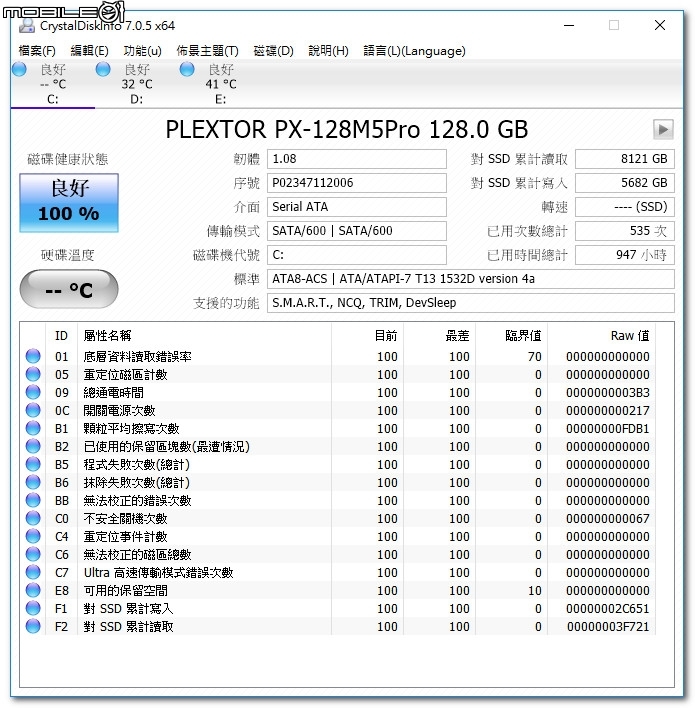Click the drive letter field showing C:
Image resolution: width=695 pixels, height=708 pixels.
(357, 255)
